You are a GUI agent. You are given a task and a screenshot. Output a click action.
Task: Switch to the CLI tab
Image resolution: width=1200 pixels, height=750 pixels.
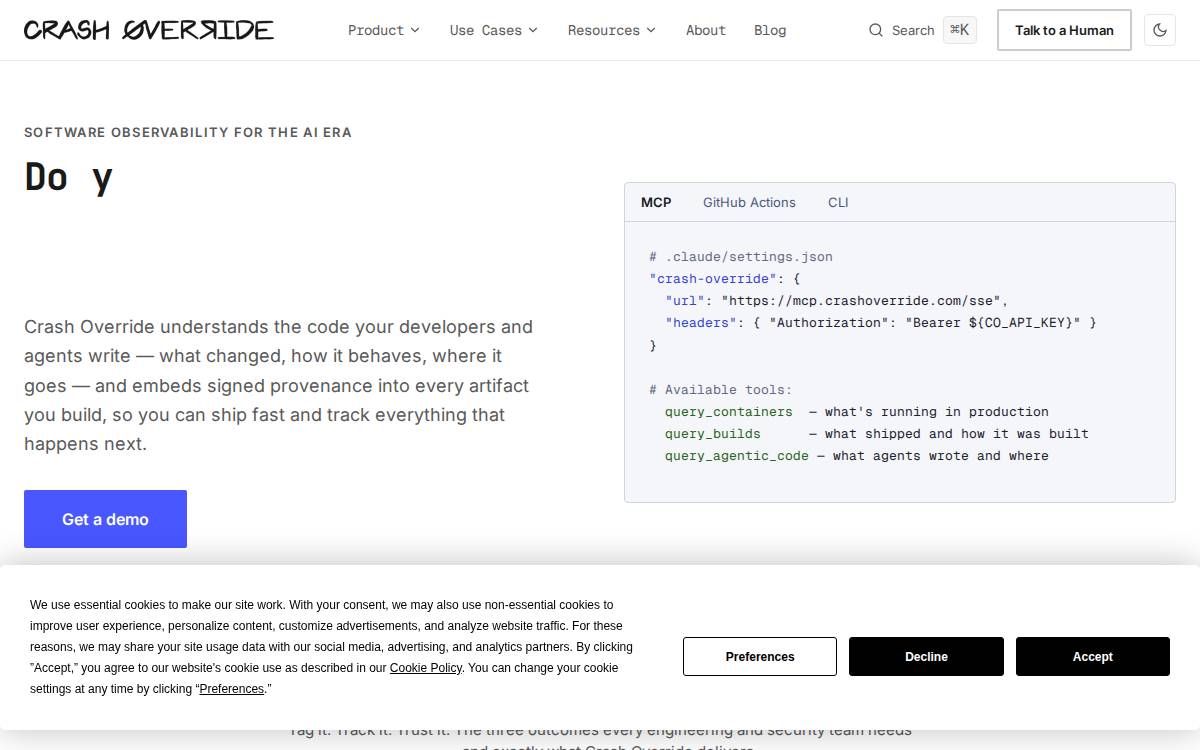[x=838, y=202]
